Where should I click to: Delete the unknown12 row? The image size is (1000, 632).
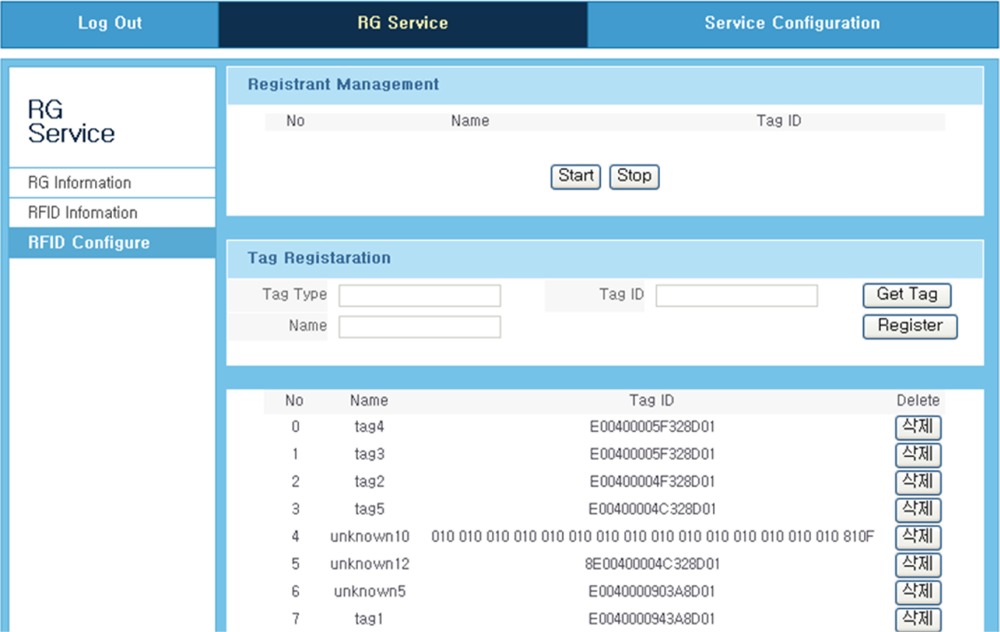[918, 564]
